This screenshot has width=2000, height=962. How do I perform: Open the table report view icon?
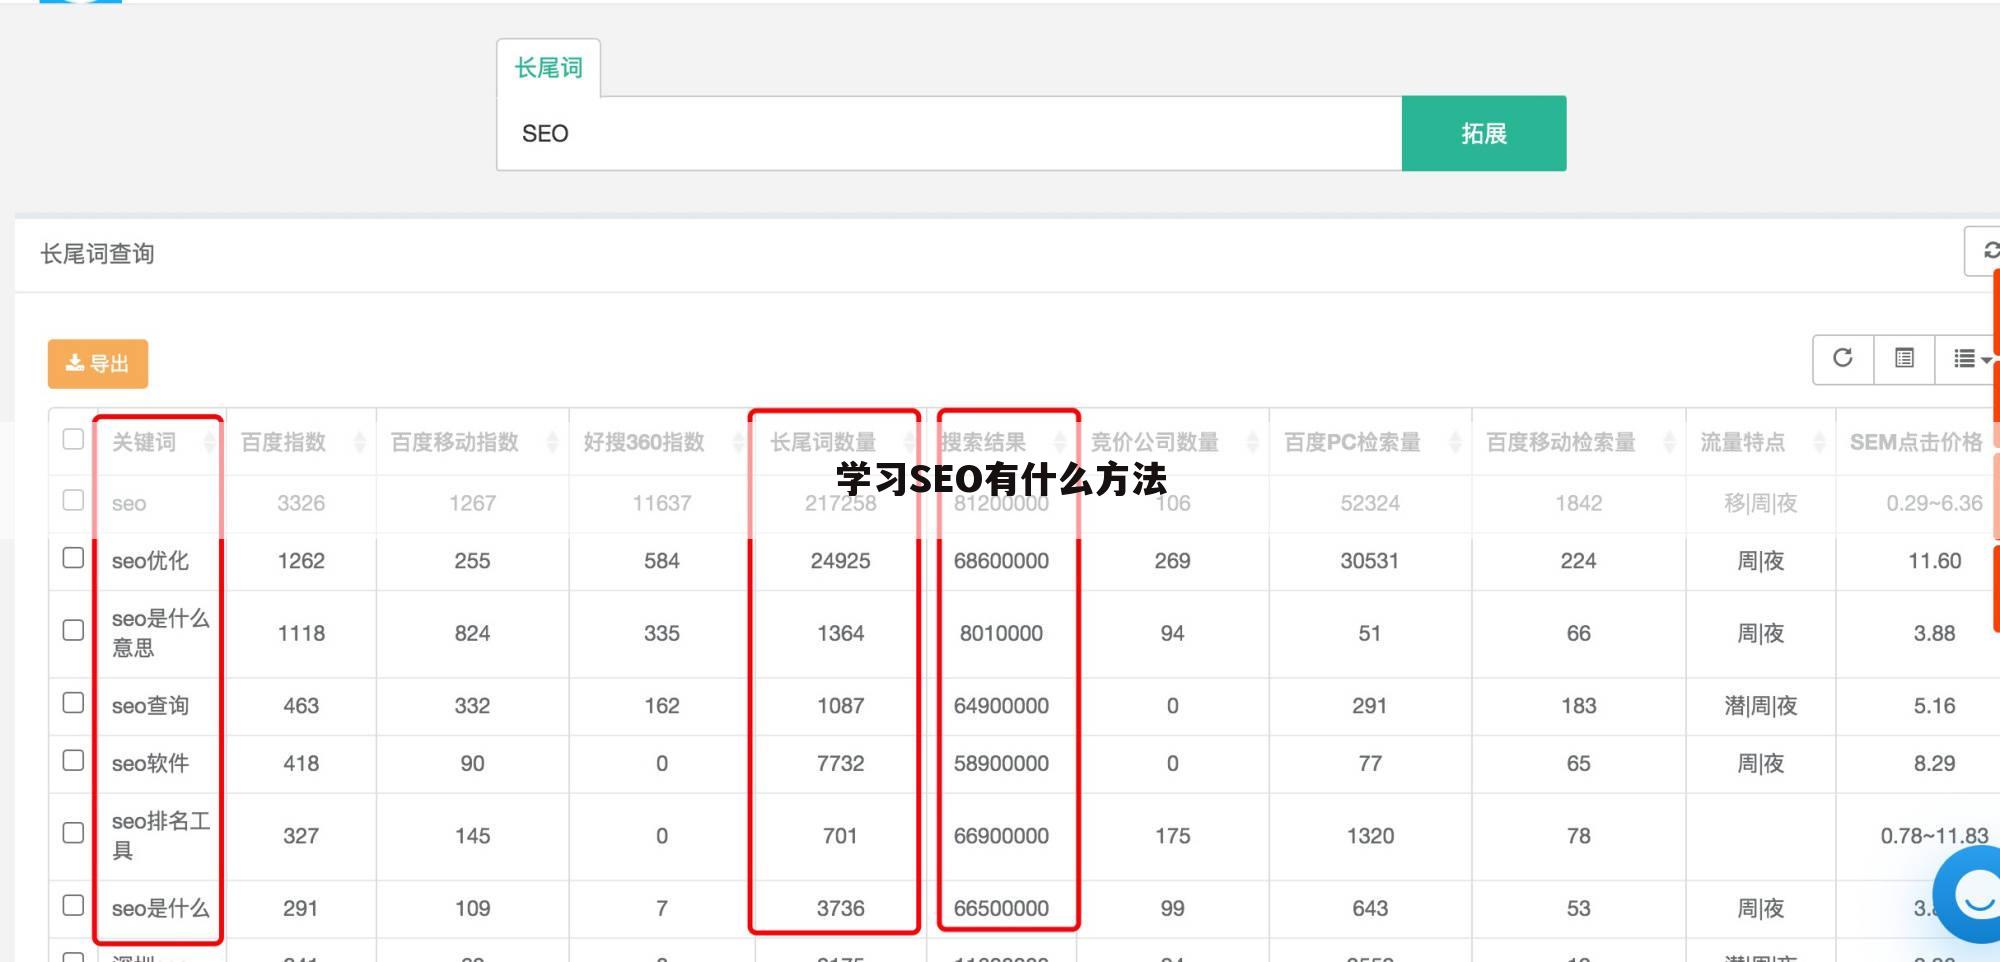[1904, 359]
